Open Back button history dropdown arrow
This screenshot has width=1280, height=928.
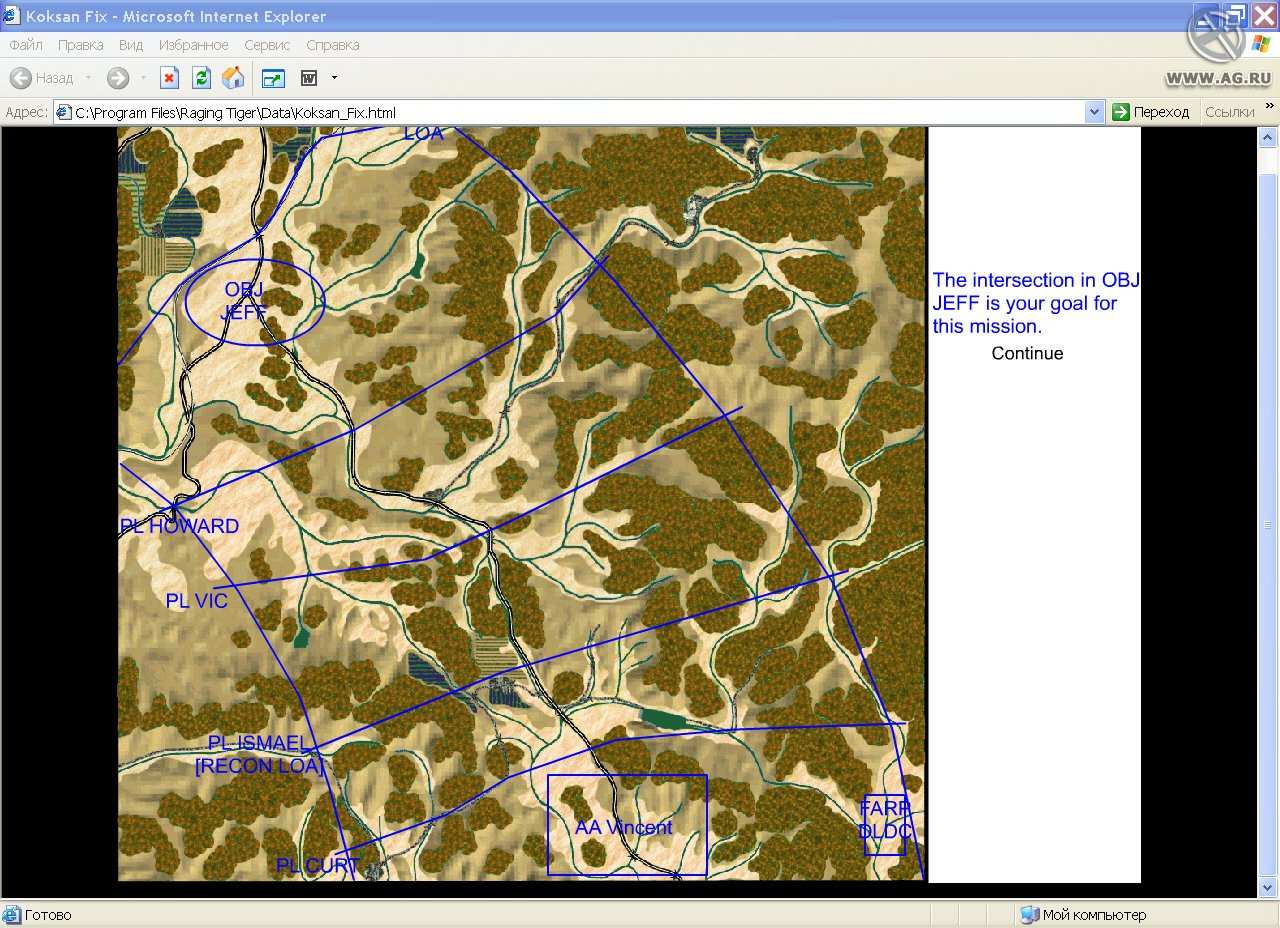click(88, 78)
